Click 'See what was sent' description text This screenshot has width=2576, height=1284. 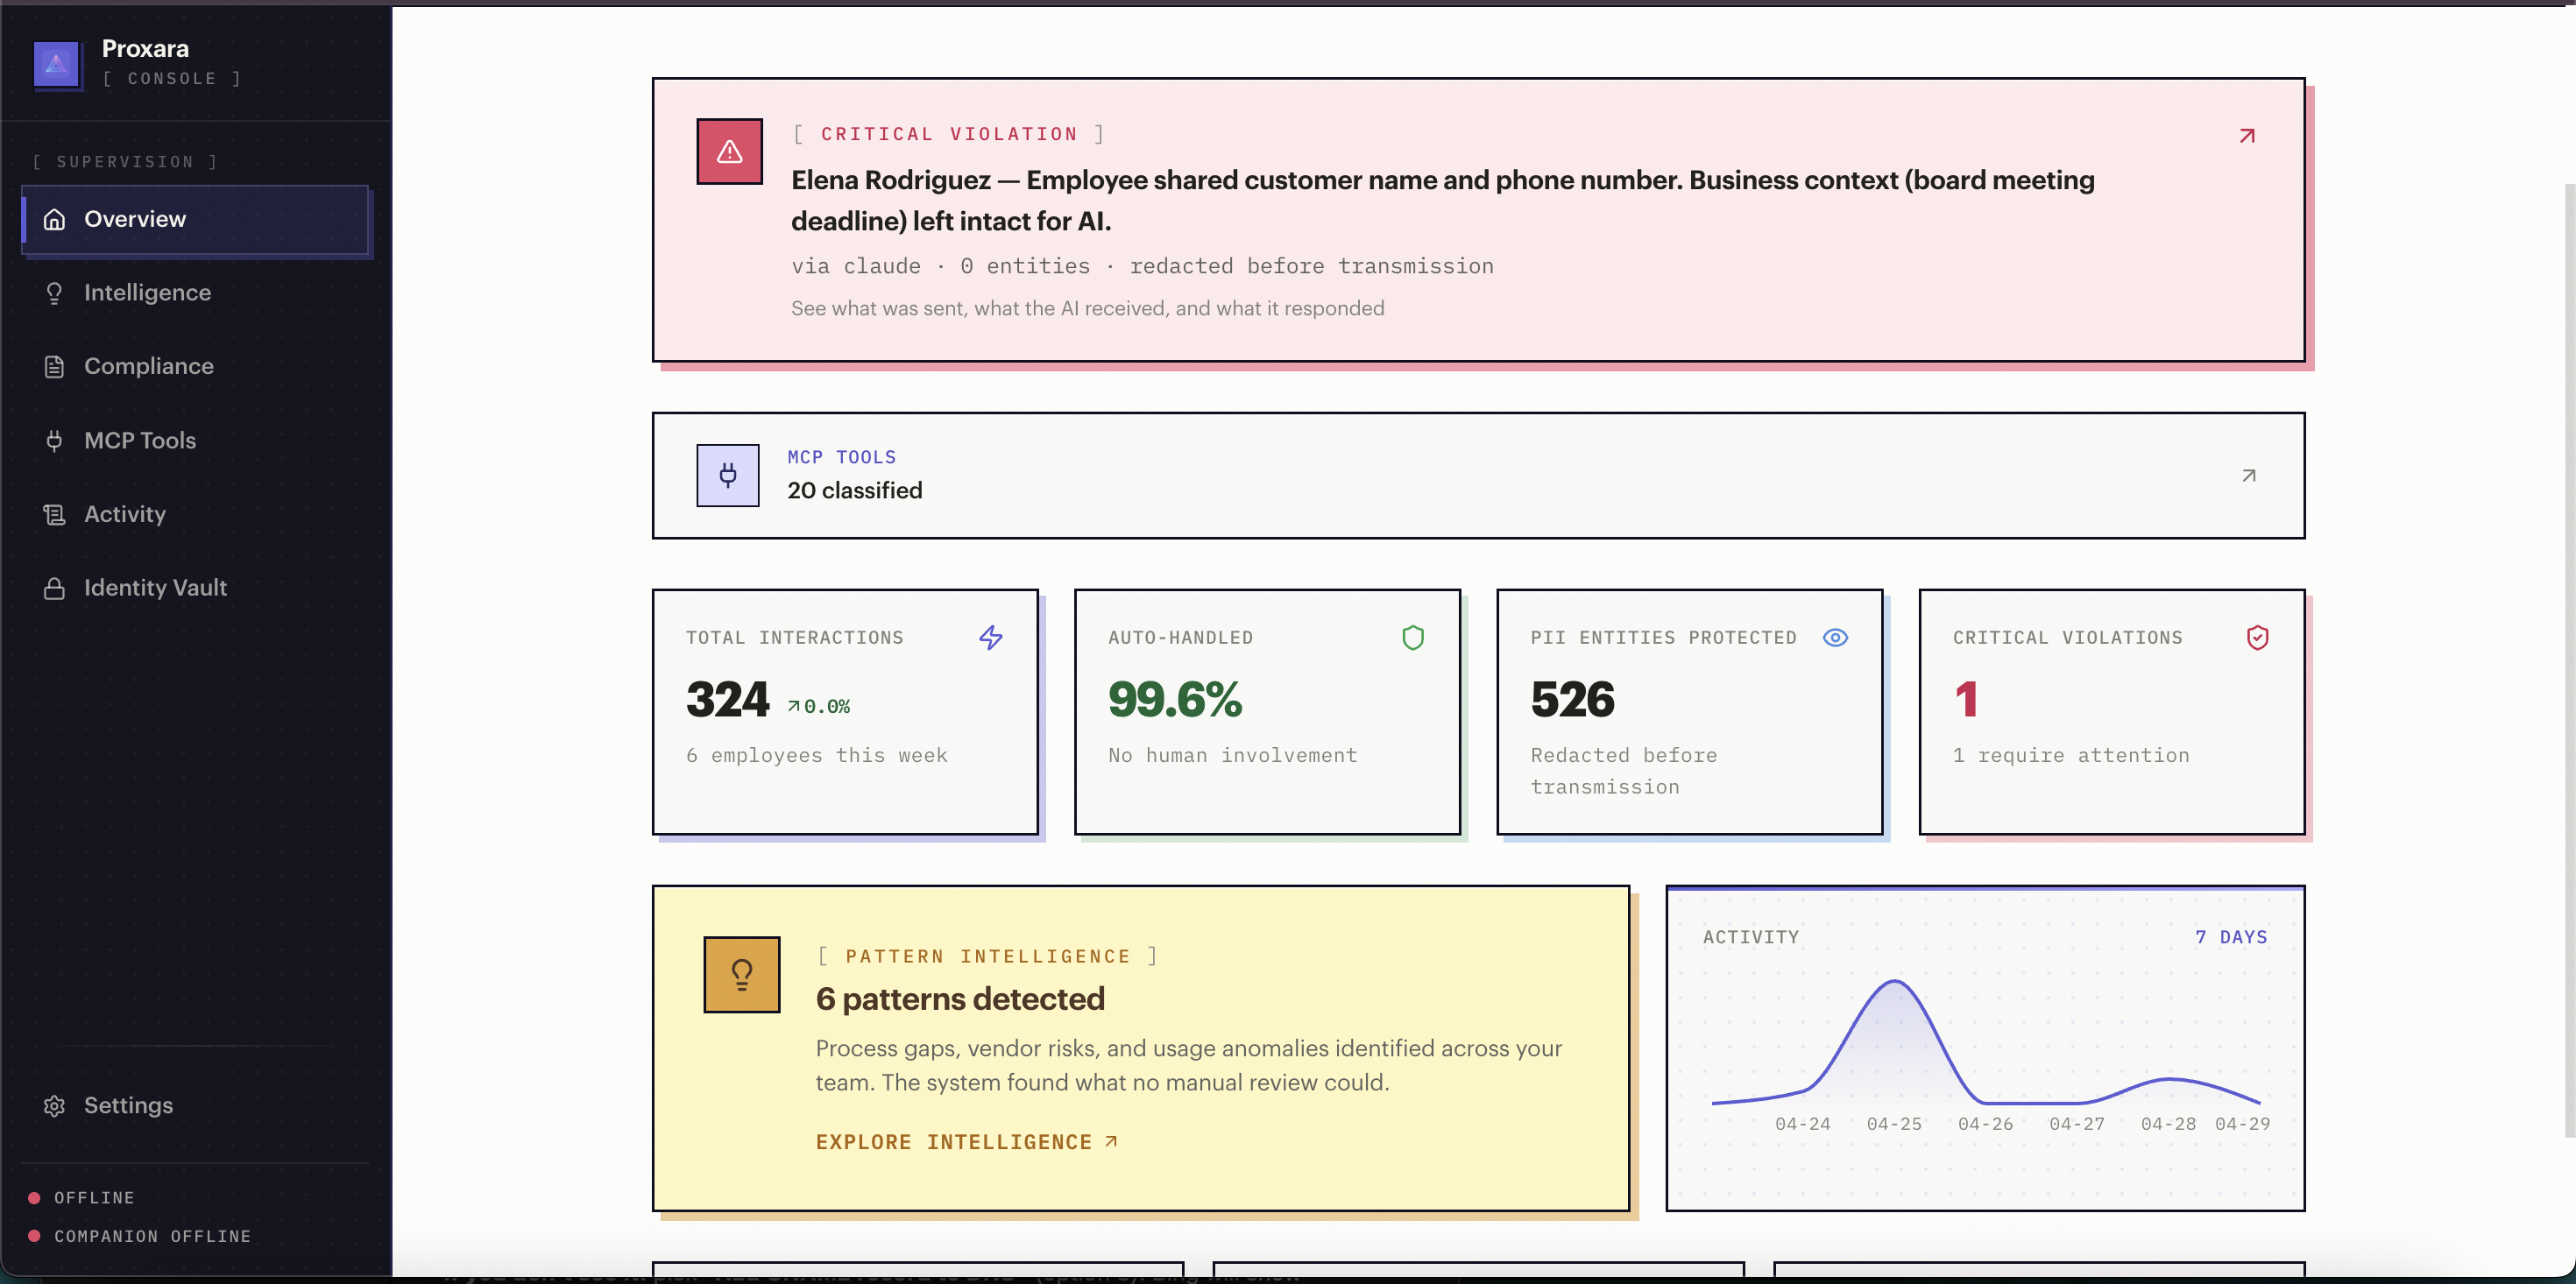coord(1087,309)
